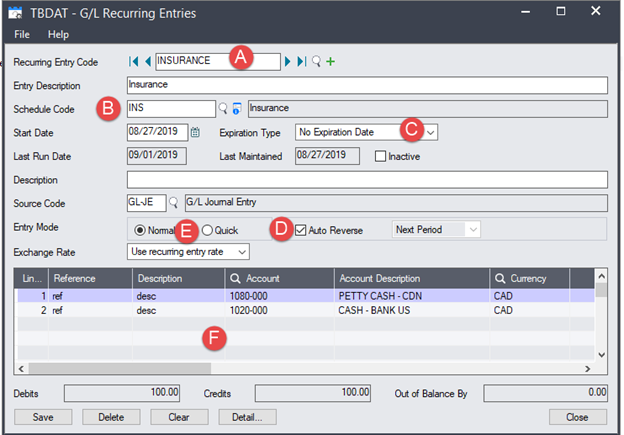
Task: Expand the Expiration Type dropdown
Action: coord(430,132)
